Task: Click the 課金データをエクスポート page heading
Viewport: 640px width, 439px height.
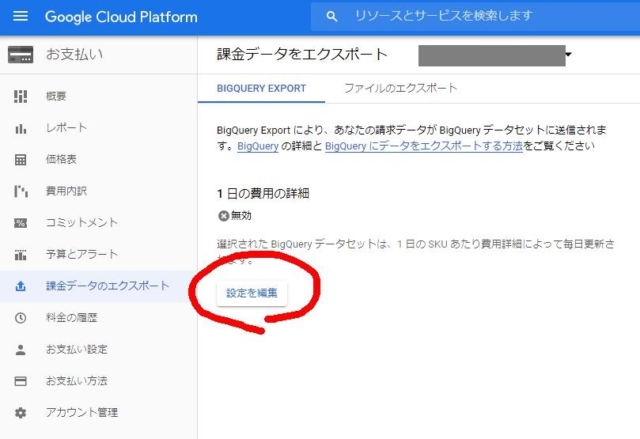Action: coord(302,54)
